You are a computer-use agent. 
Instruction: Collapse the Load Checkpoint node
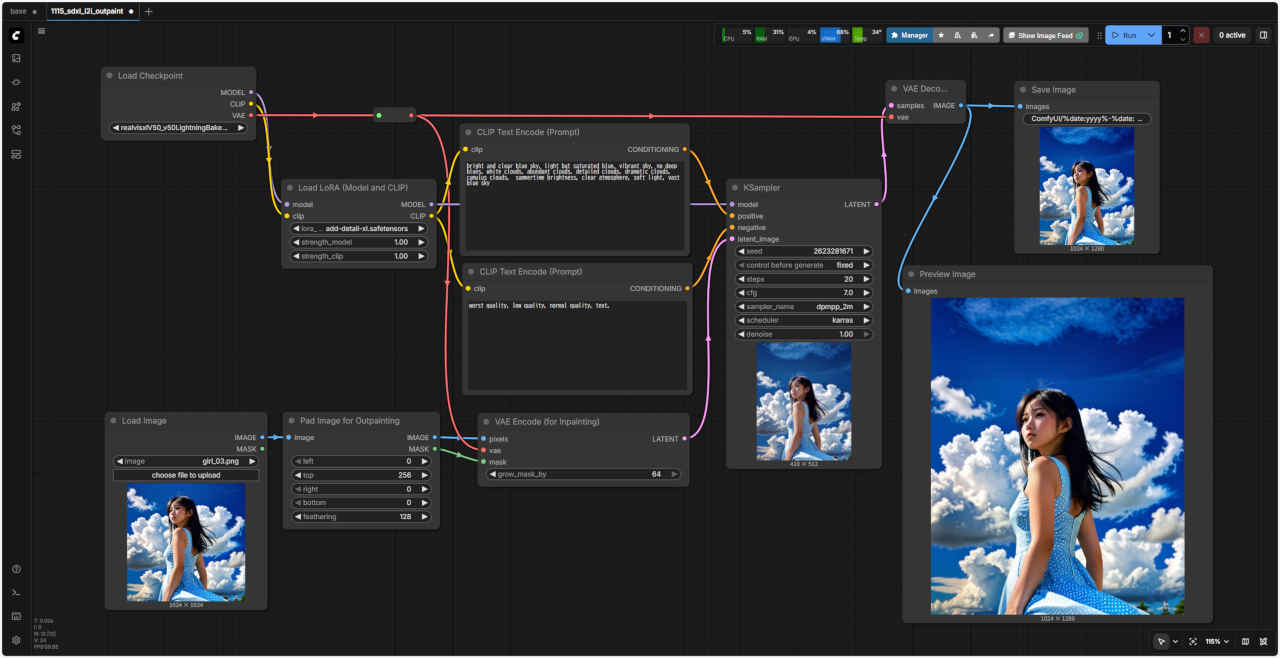(x=110, y=76)
